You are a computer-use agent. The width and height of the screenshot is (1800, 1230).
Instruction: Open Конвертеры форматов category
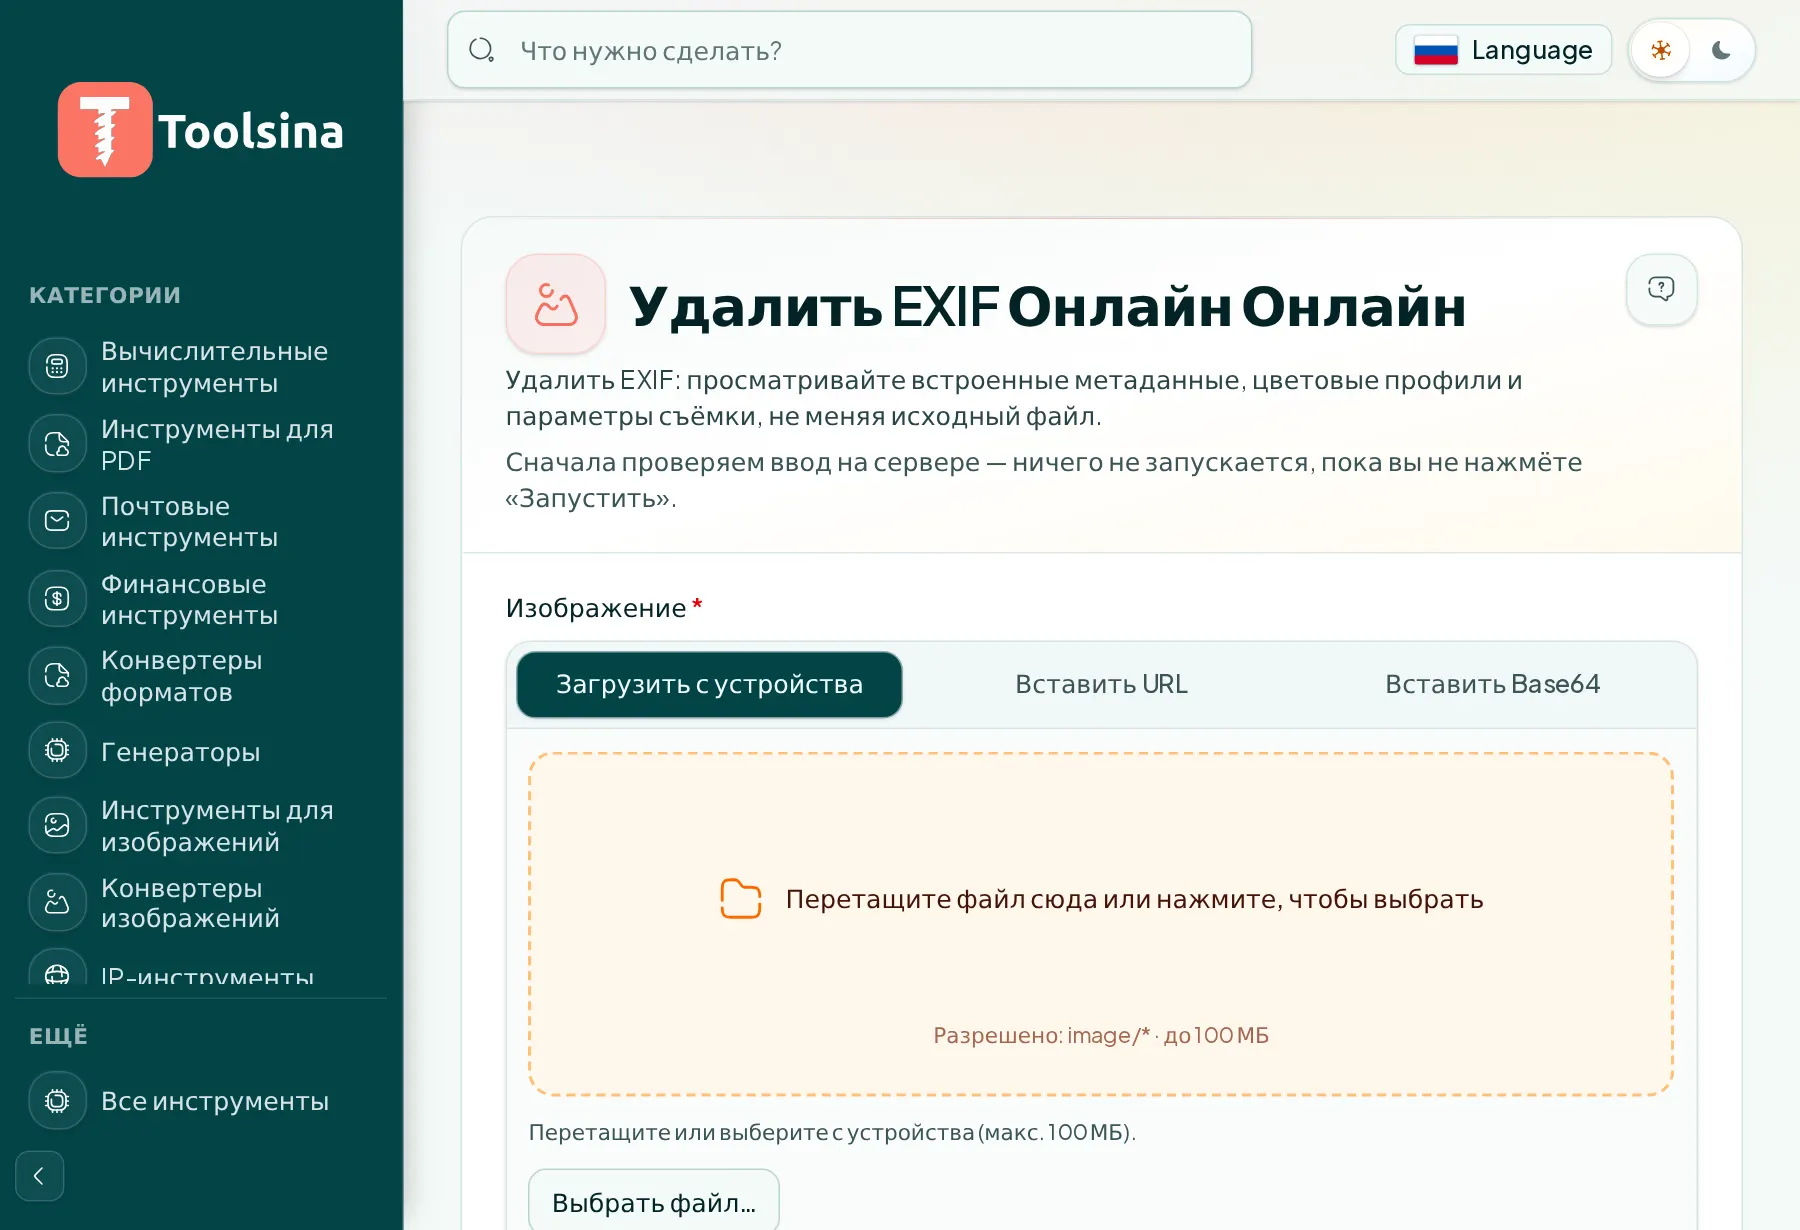[x=200, y=676]
